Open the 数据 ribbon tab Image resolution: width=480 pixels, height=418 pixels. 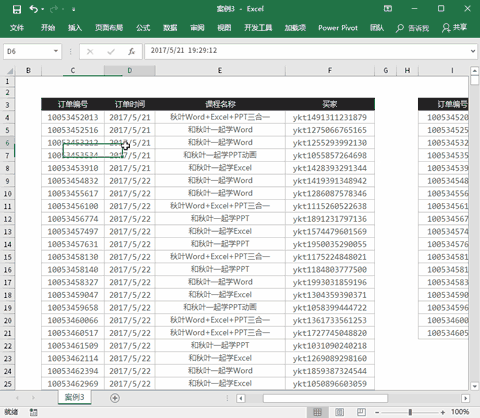click(170, 28)
